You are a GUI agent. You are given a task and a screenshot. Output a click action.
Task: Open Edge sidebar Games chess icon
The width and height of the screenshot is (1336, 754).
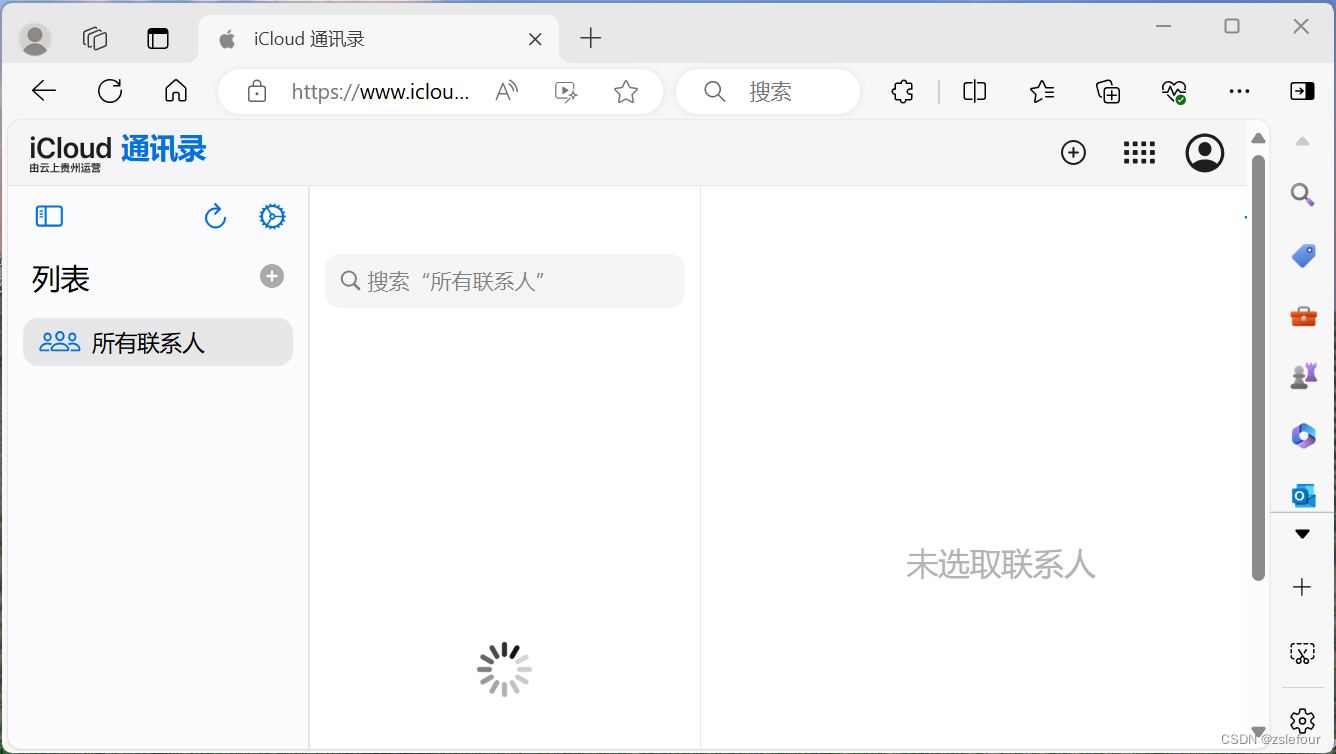1303,376
